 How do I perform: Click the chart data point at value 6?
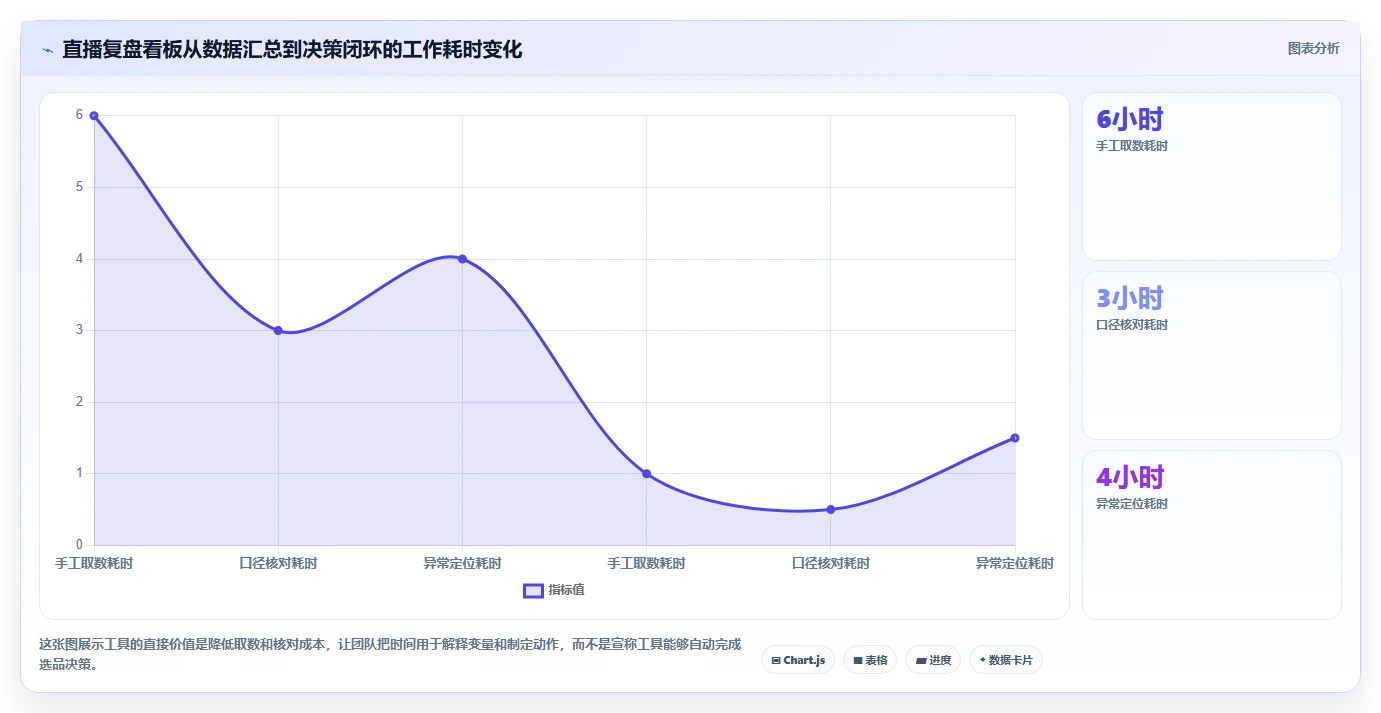click(x=94, y=116)
